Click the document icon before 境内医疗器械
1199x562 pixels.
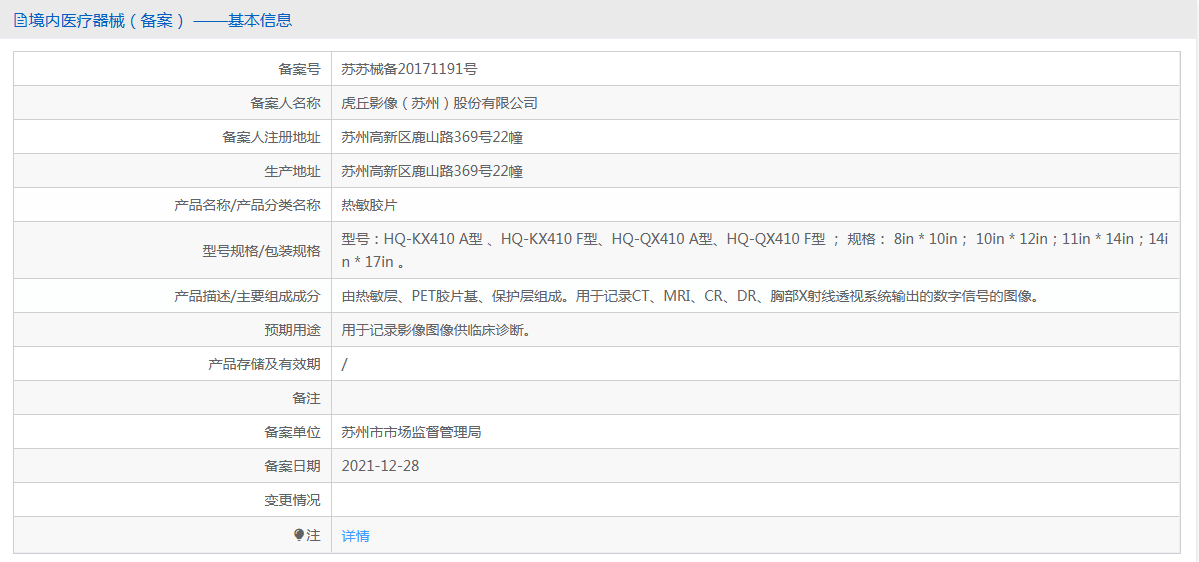click(x=21, y=21)
